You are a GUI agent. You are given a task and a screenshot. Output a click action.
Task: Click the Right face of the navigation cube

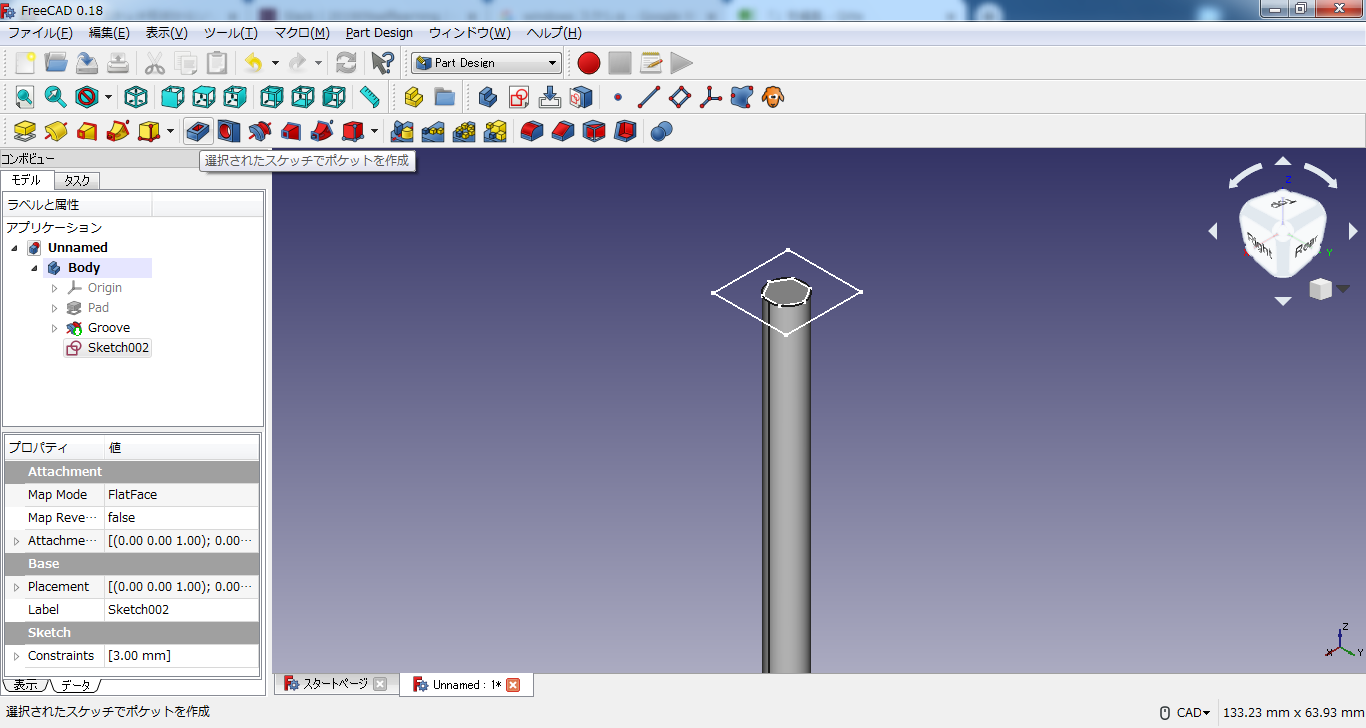(1260, 246)
